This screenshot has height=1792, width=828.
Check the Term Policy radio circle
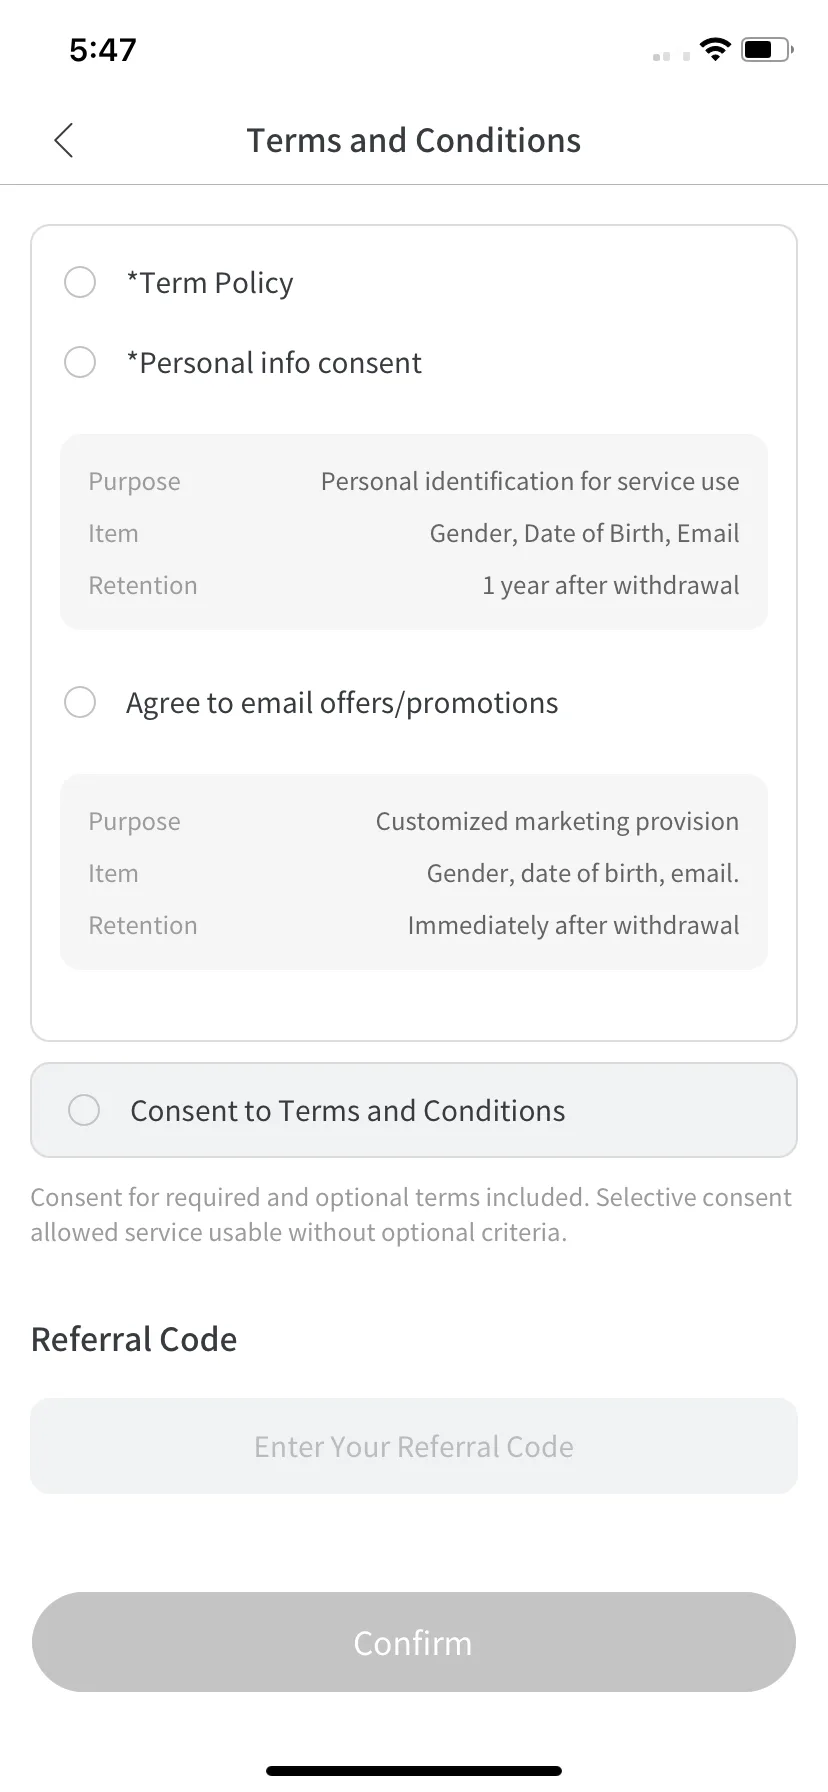80,282
